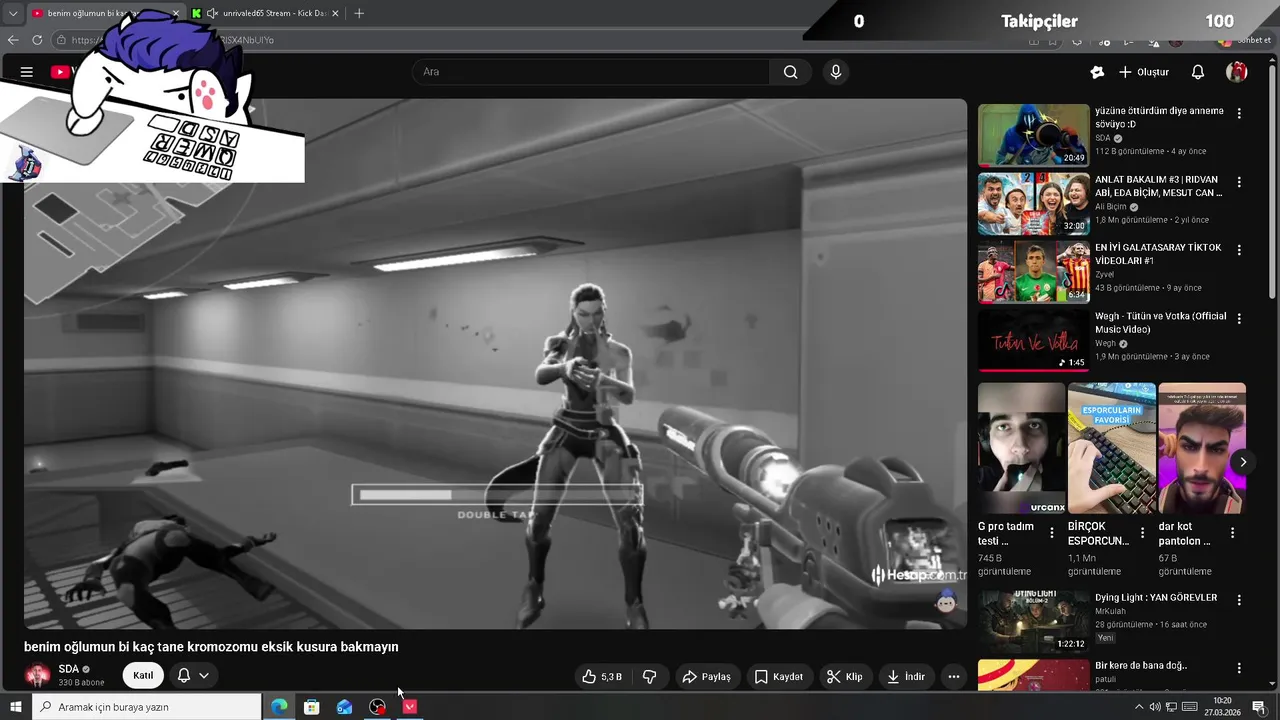Open options for Dying Light video
This screenshot has width=1280, height=720.
1239,600
